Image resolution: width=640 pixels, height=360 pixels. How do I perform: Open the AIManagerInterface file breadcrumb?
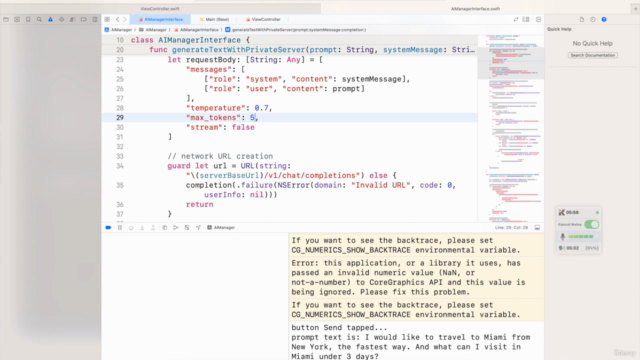[x=196, y=30]
